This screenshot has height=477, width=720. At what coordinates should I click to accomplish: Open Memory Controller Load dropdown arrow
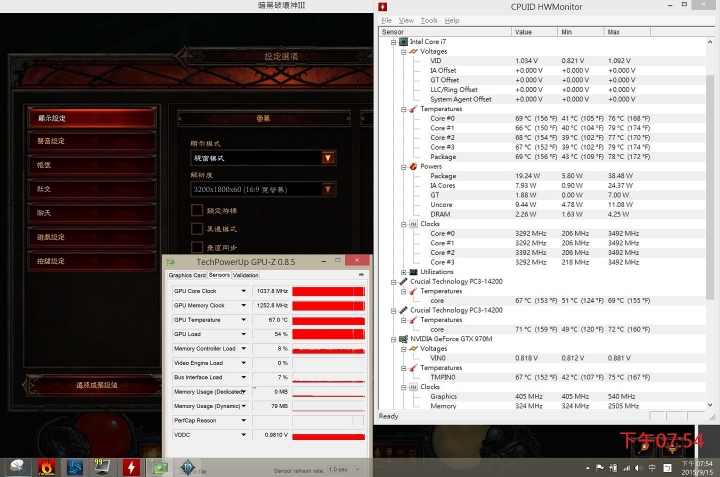(x=243, y=348)
